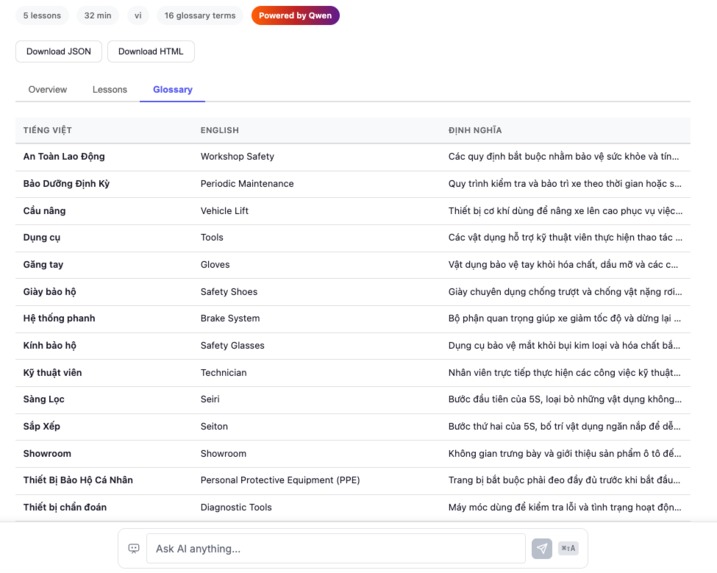Click the definition starting 'Bước thứ hai của 5S'
Viewport: 717px width, 573px height.
(x=564, y=426)
